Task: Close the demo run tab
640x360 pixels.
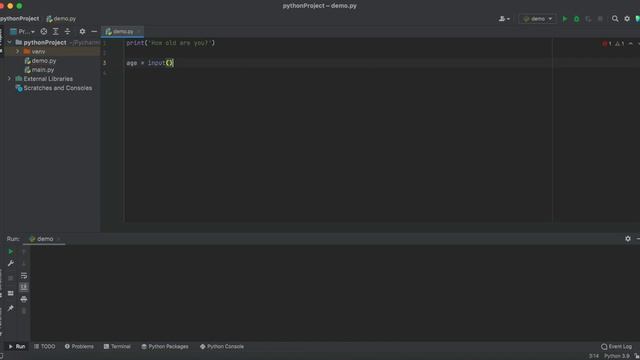Action: click(x=59, y=239)
